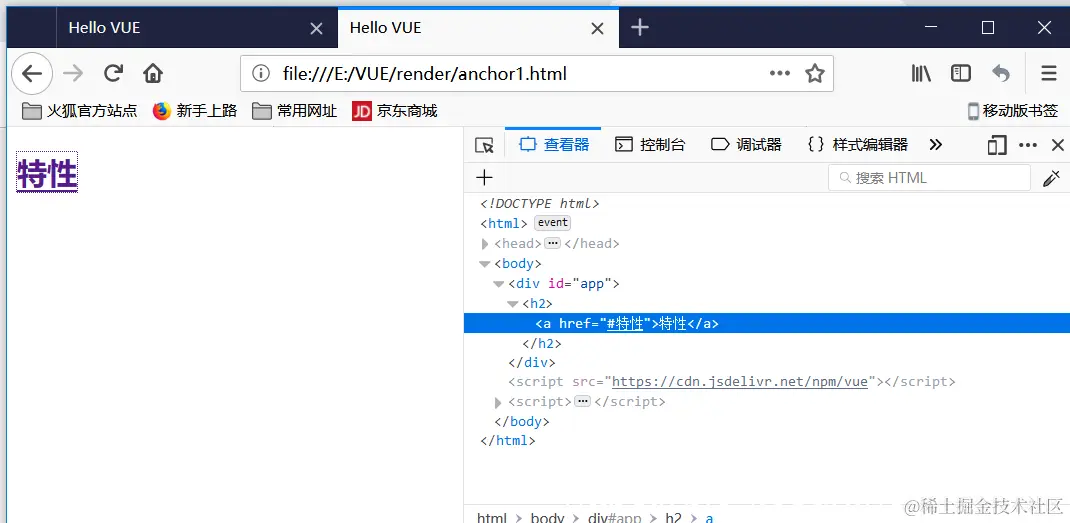
Task: Select the highlighted a href row
Action: 767,324
